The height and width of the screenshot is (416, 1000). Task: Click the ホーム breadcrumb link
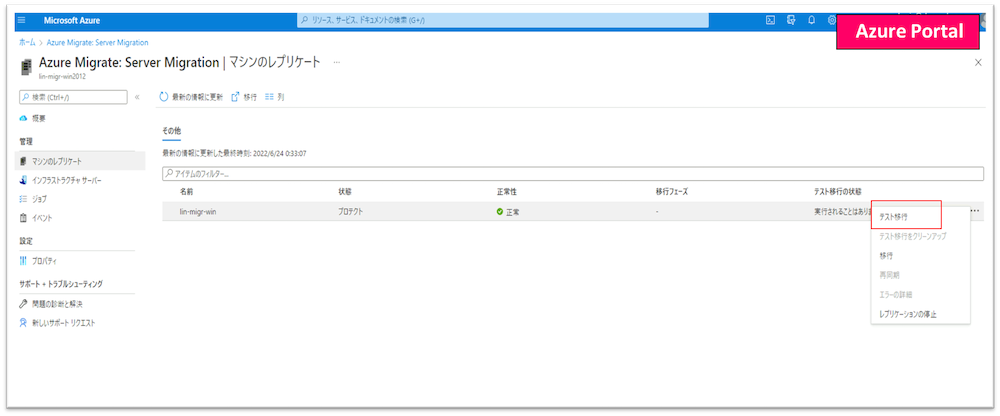coord(27,42)
